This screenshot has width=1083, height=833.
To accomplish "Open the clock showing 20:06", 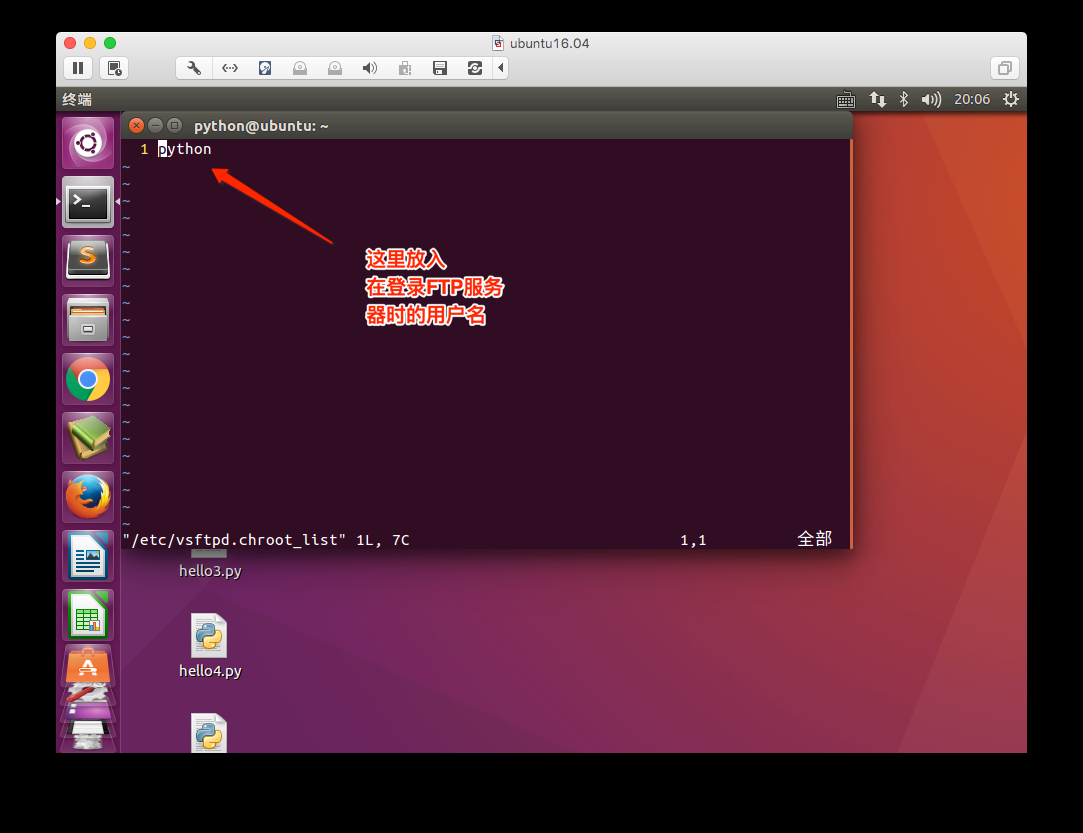I will (x=972, y=99).
